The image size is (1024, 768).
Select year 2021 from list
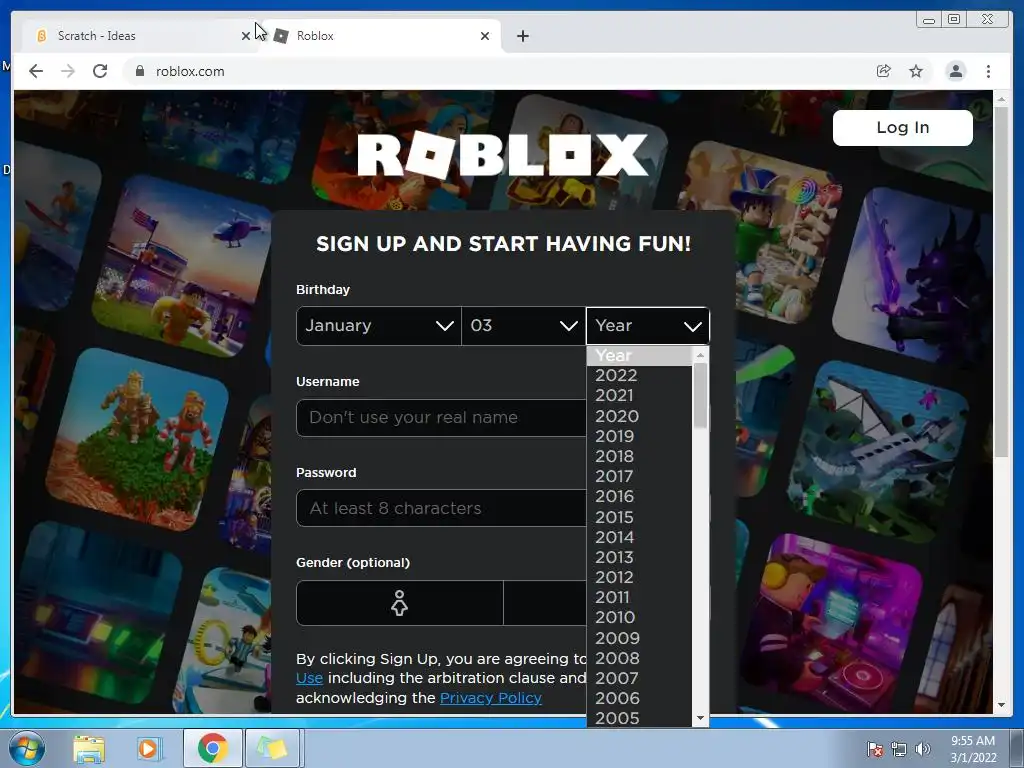pyautogui.click(x=639, y=396)
